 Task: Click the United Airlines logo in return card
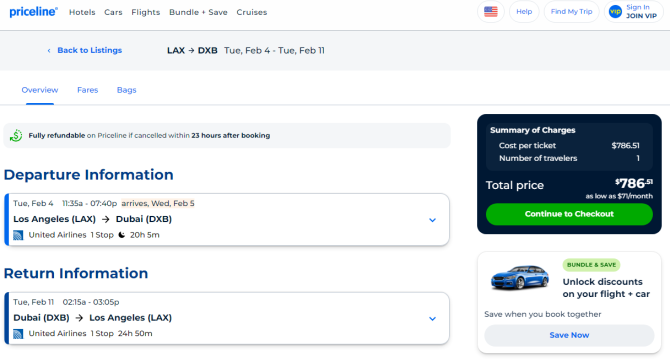(18, 334)
